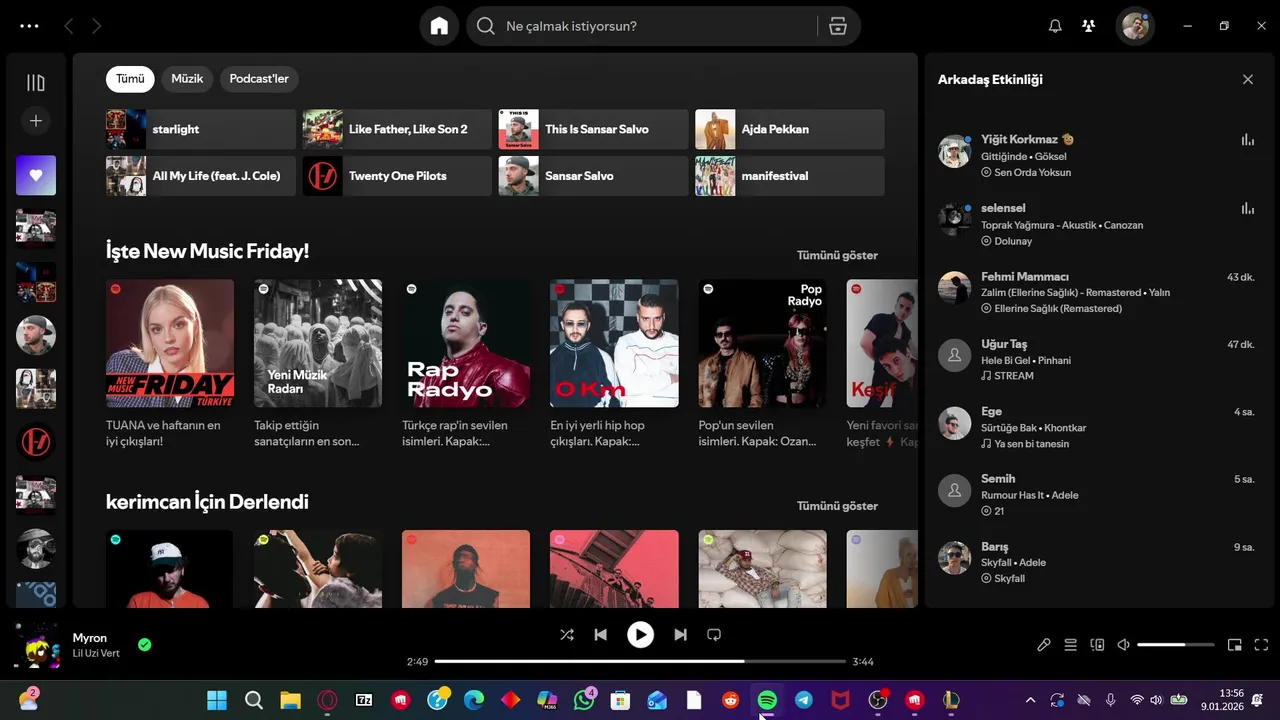
Task: Open Yeni Müzik Radarı playlist cover
Action: [318, 343]
